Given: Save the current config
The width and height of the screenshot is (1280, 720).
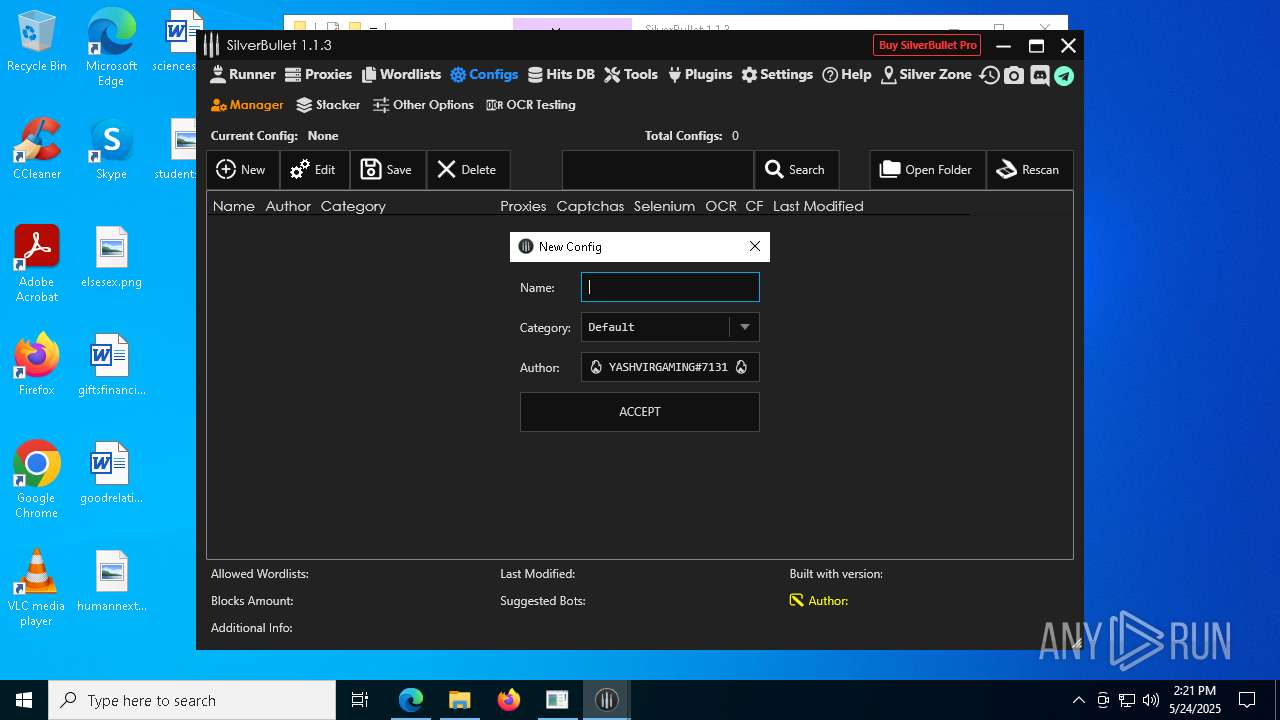Looking at the screenshot, I should coord(387,170).
